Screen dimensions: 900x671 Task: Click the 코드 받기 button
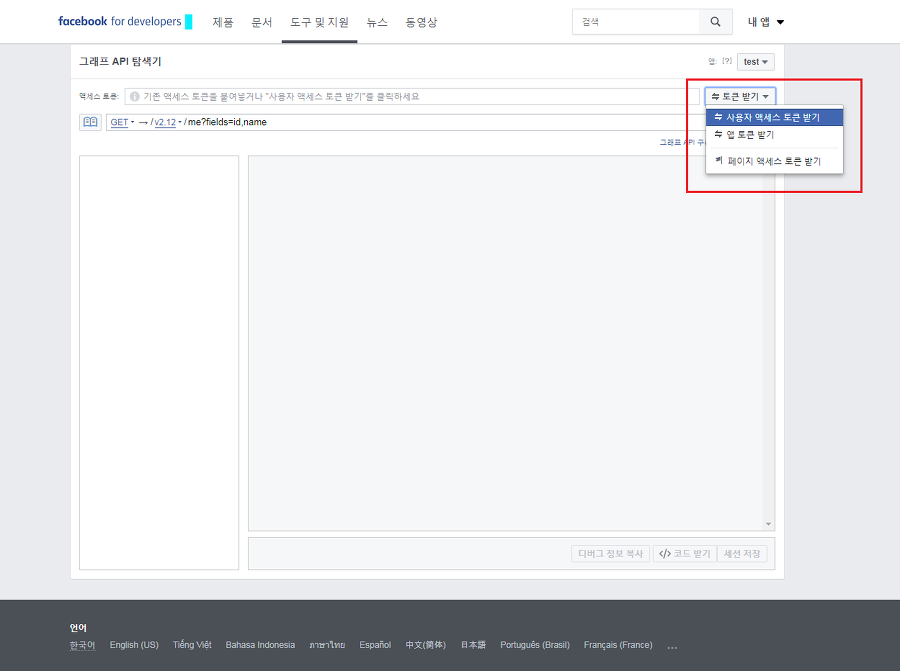coord(684,553)
